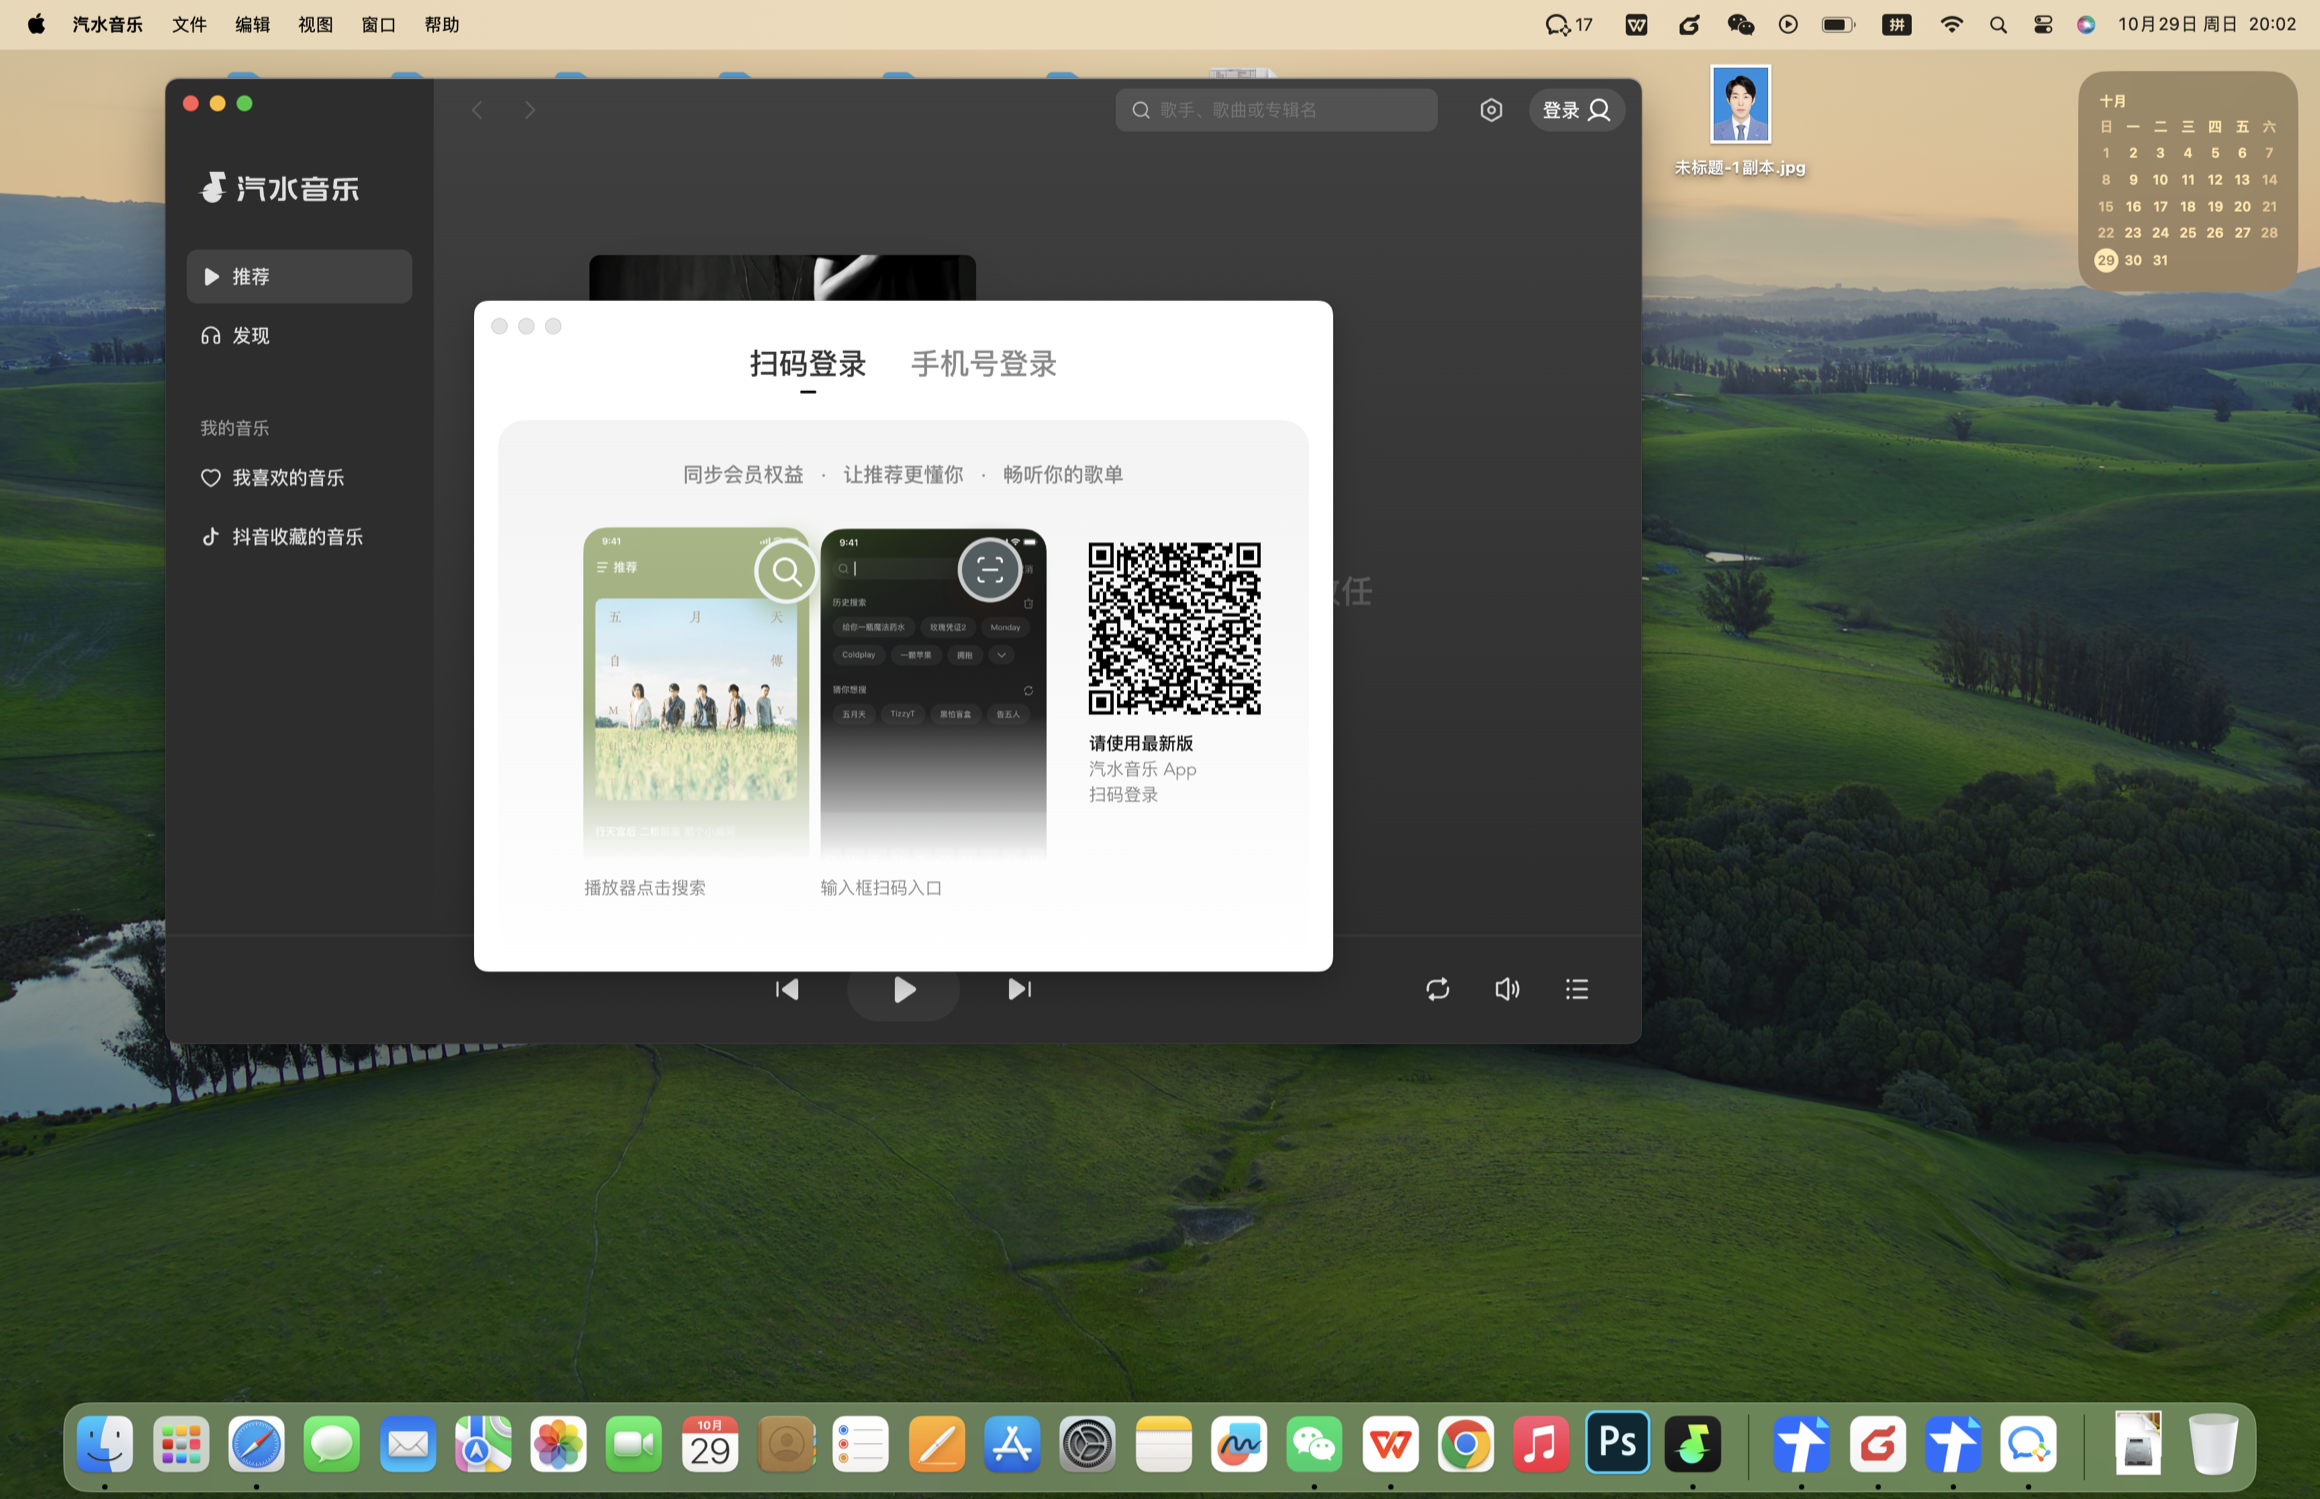
Task: Open 我喜欢的音乐 heart item
Action: [287, 478]
